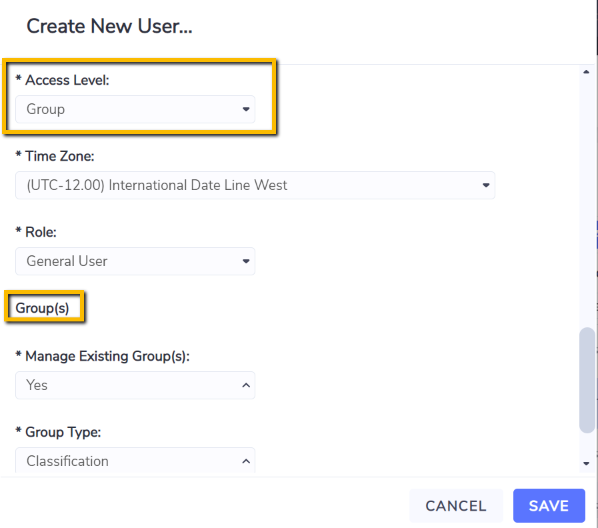Click the Time Zone label
Image resolution: width=598 pixels, height=528 pixels.
pos(55,156)
